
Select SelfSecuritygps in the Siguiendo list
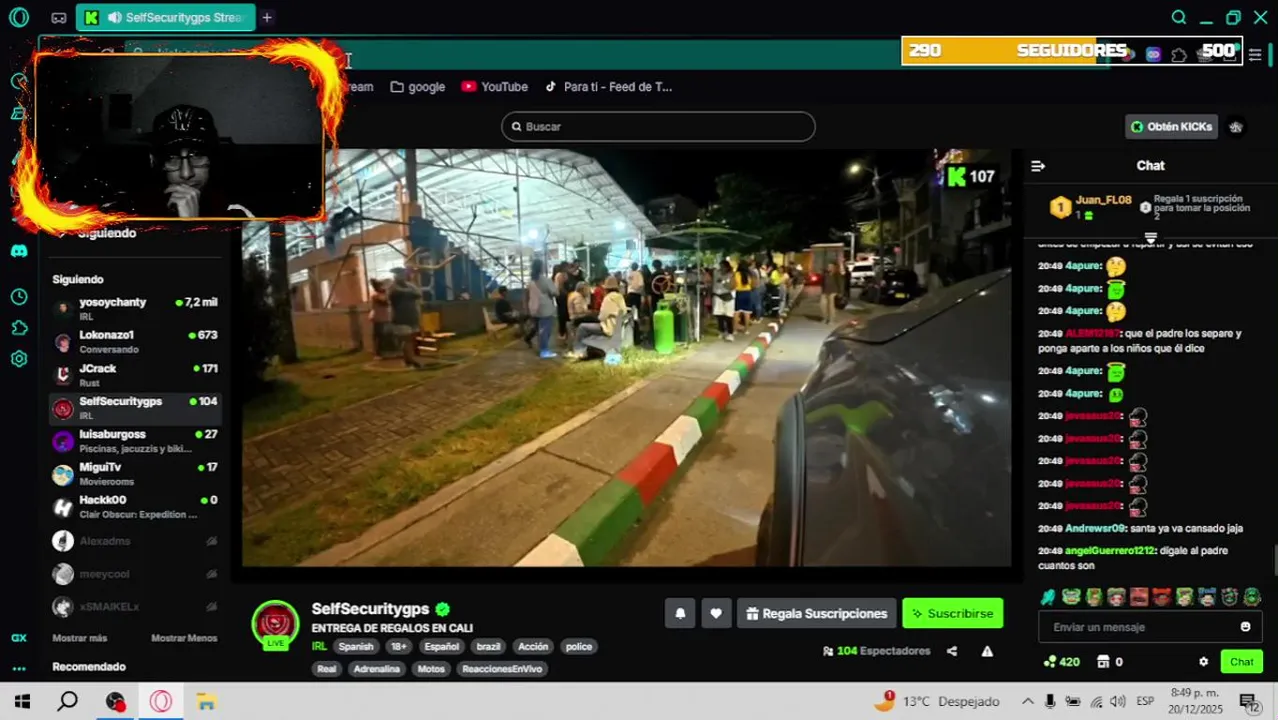[135, 407]
